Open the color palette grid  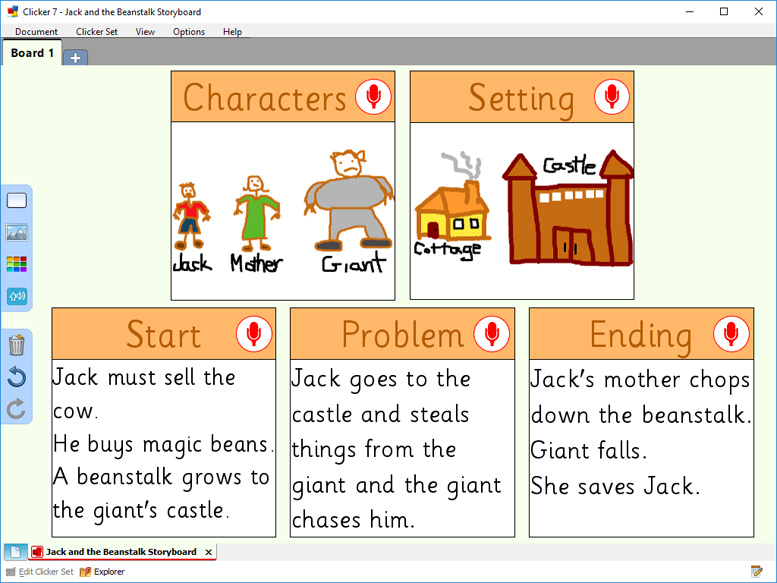click(x=17, y=264)
